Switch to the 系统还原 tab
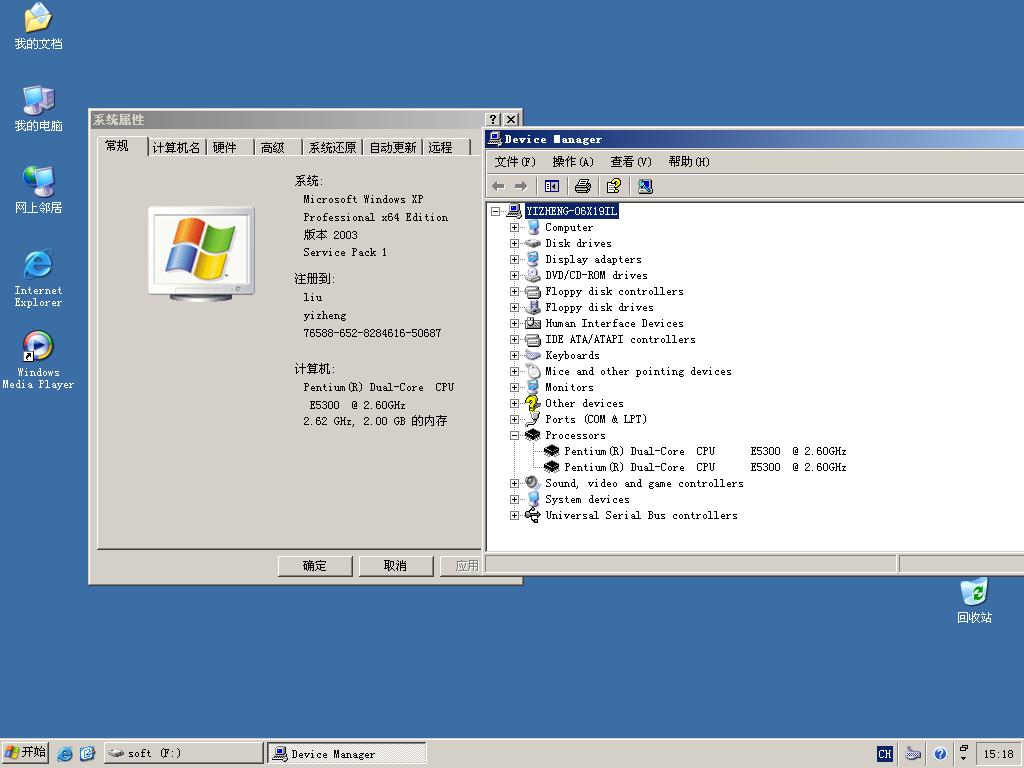This screenshot has width=1024, height=768. point(332,148)
